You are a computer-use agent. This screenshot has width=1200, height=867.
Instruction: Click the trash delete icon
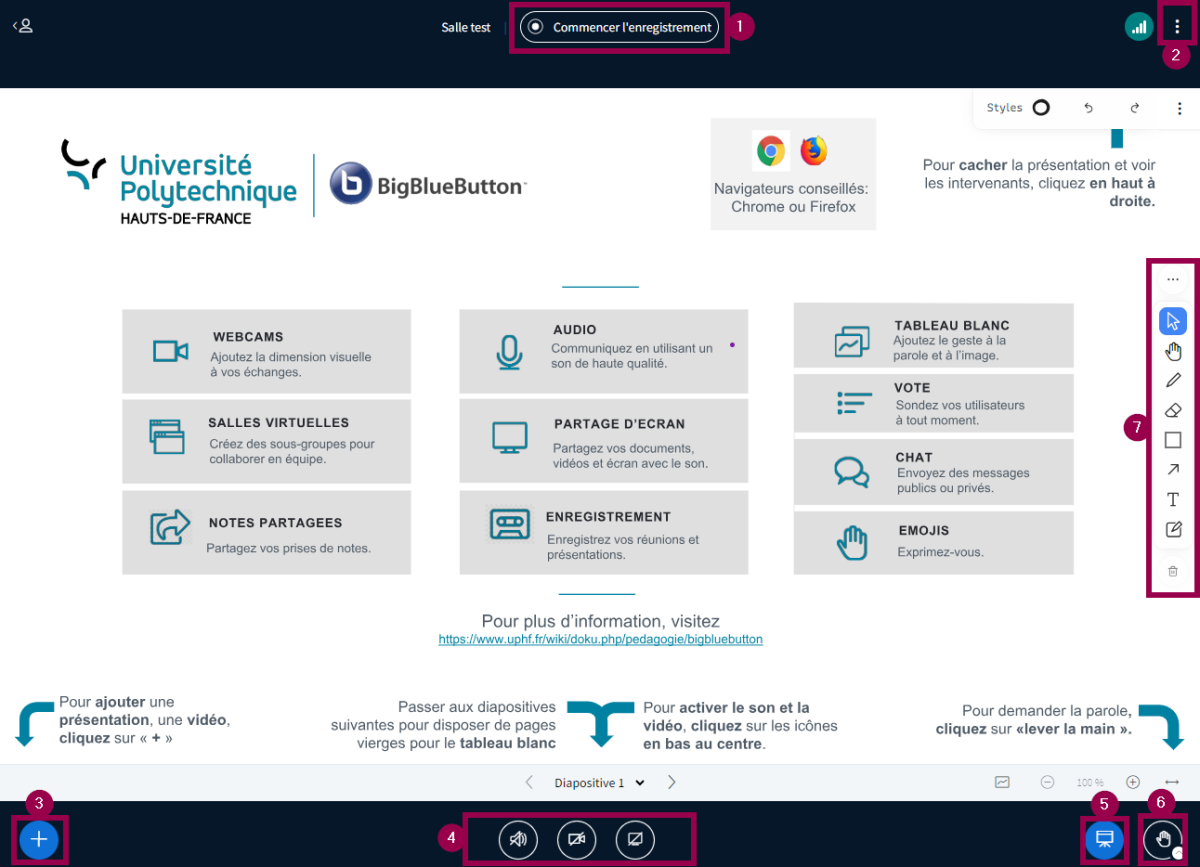pyautogui.click(x=1173, y=571)
